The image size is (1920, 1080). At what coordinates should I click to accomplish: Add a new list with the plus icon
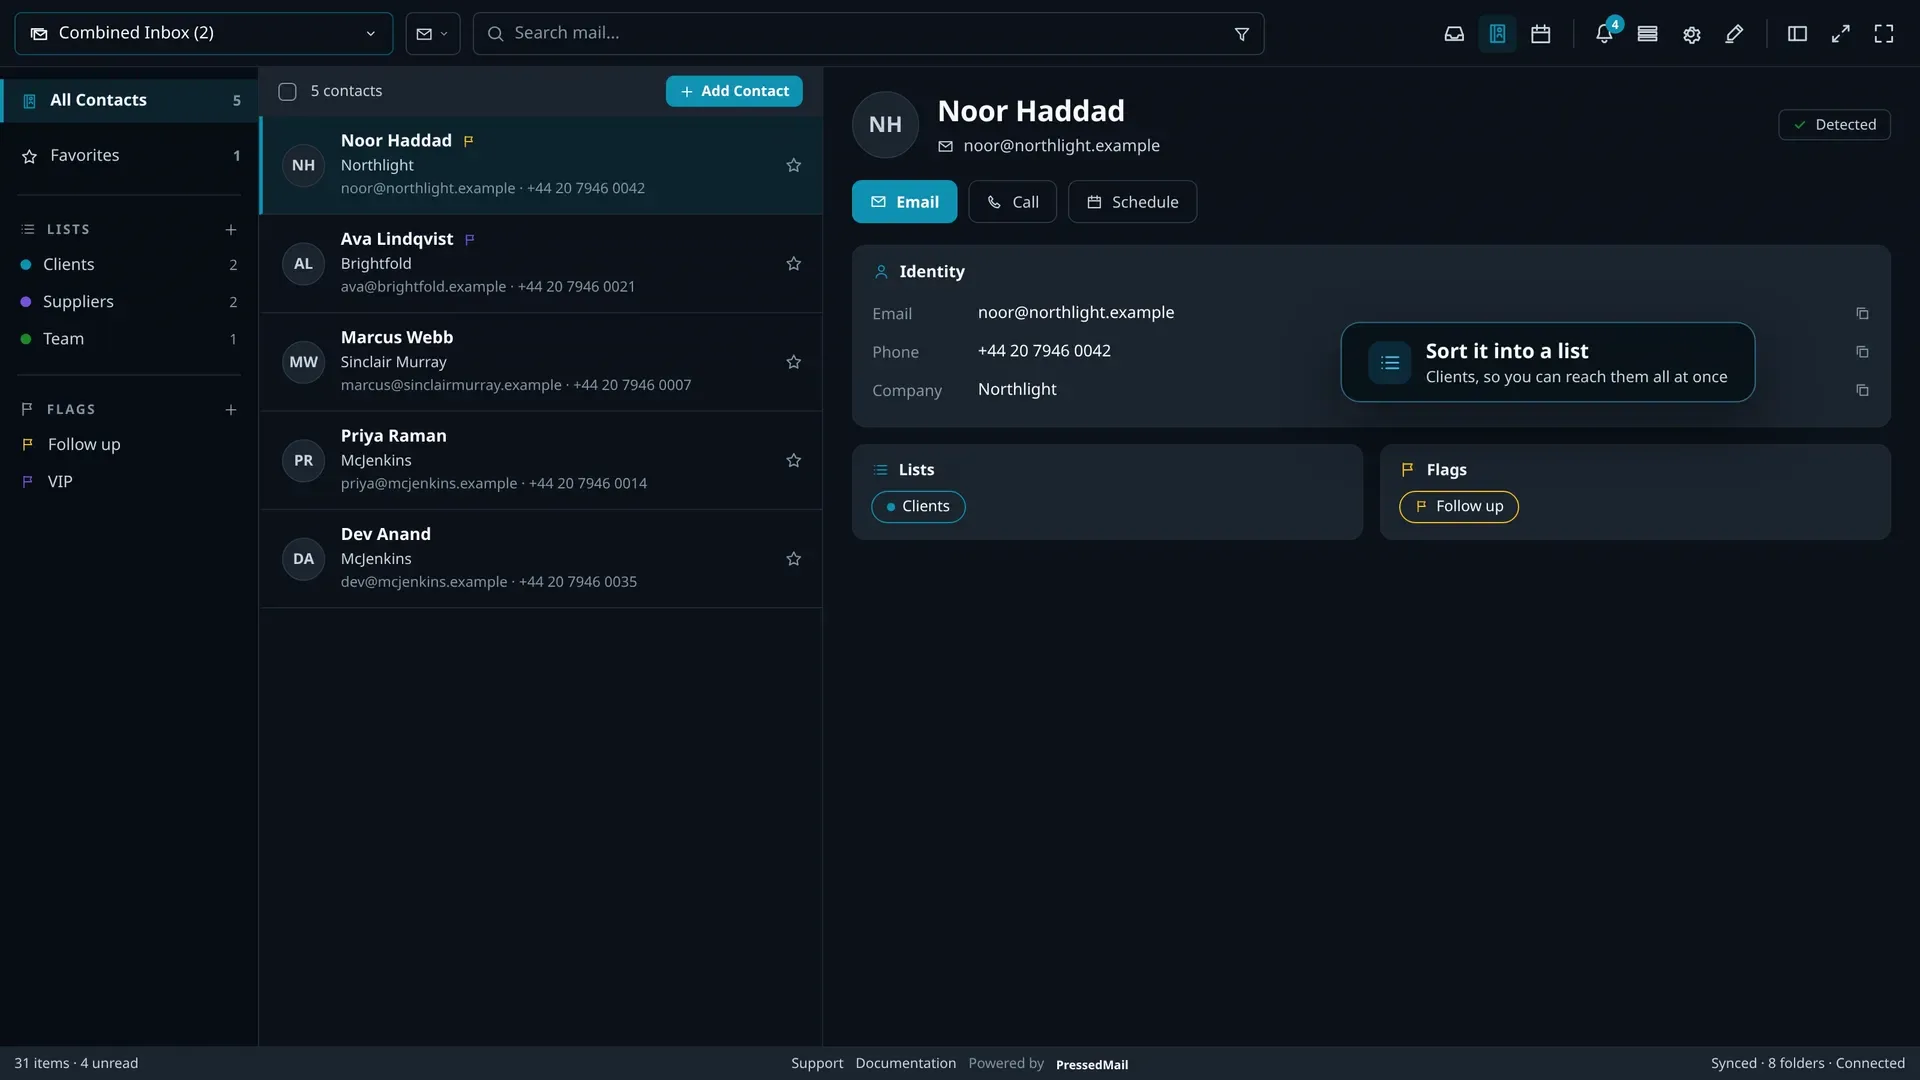[230, 230]
